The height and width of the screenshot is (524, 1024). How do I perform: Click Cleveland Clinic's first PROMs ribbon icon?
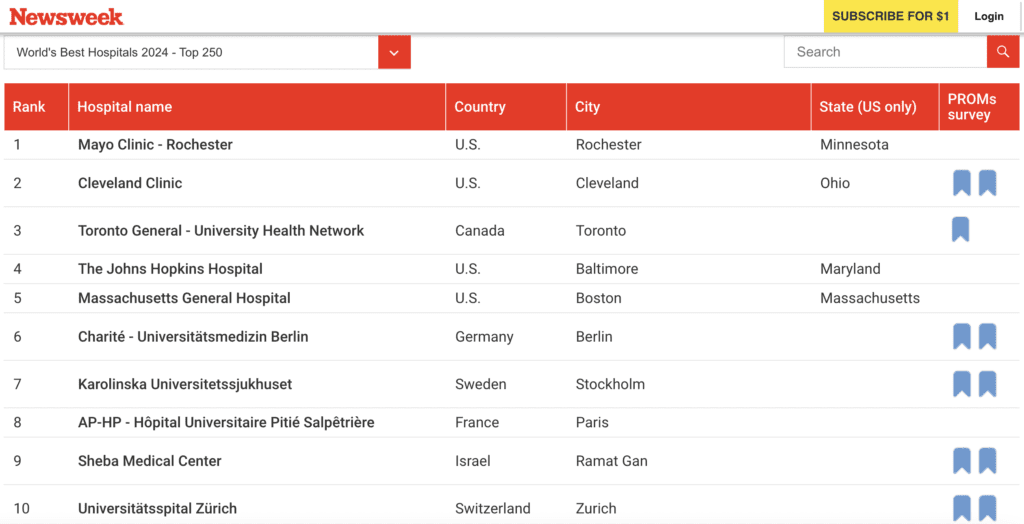961,183
